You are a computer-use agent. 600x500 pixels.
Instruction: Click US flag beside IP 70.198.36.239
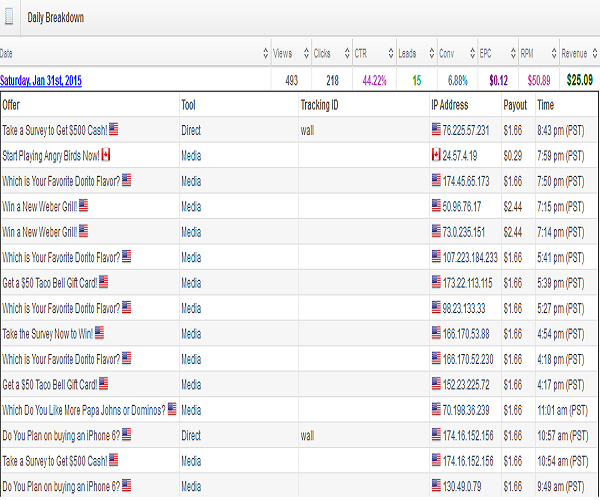[x=436, y=409]
